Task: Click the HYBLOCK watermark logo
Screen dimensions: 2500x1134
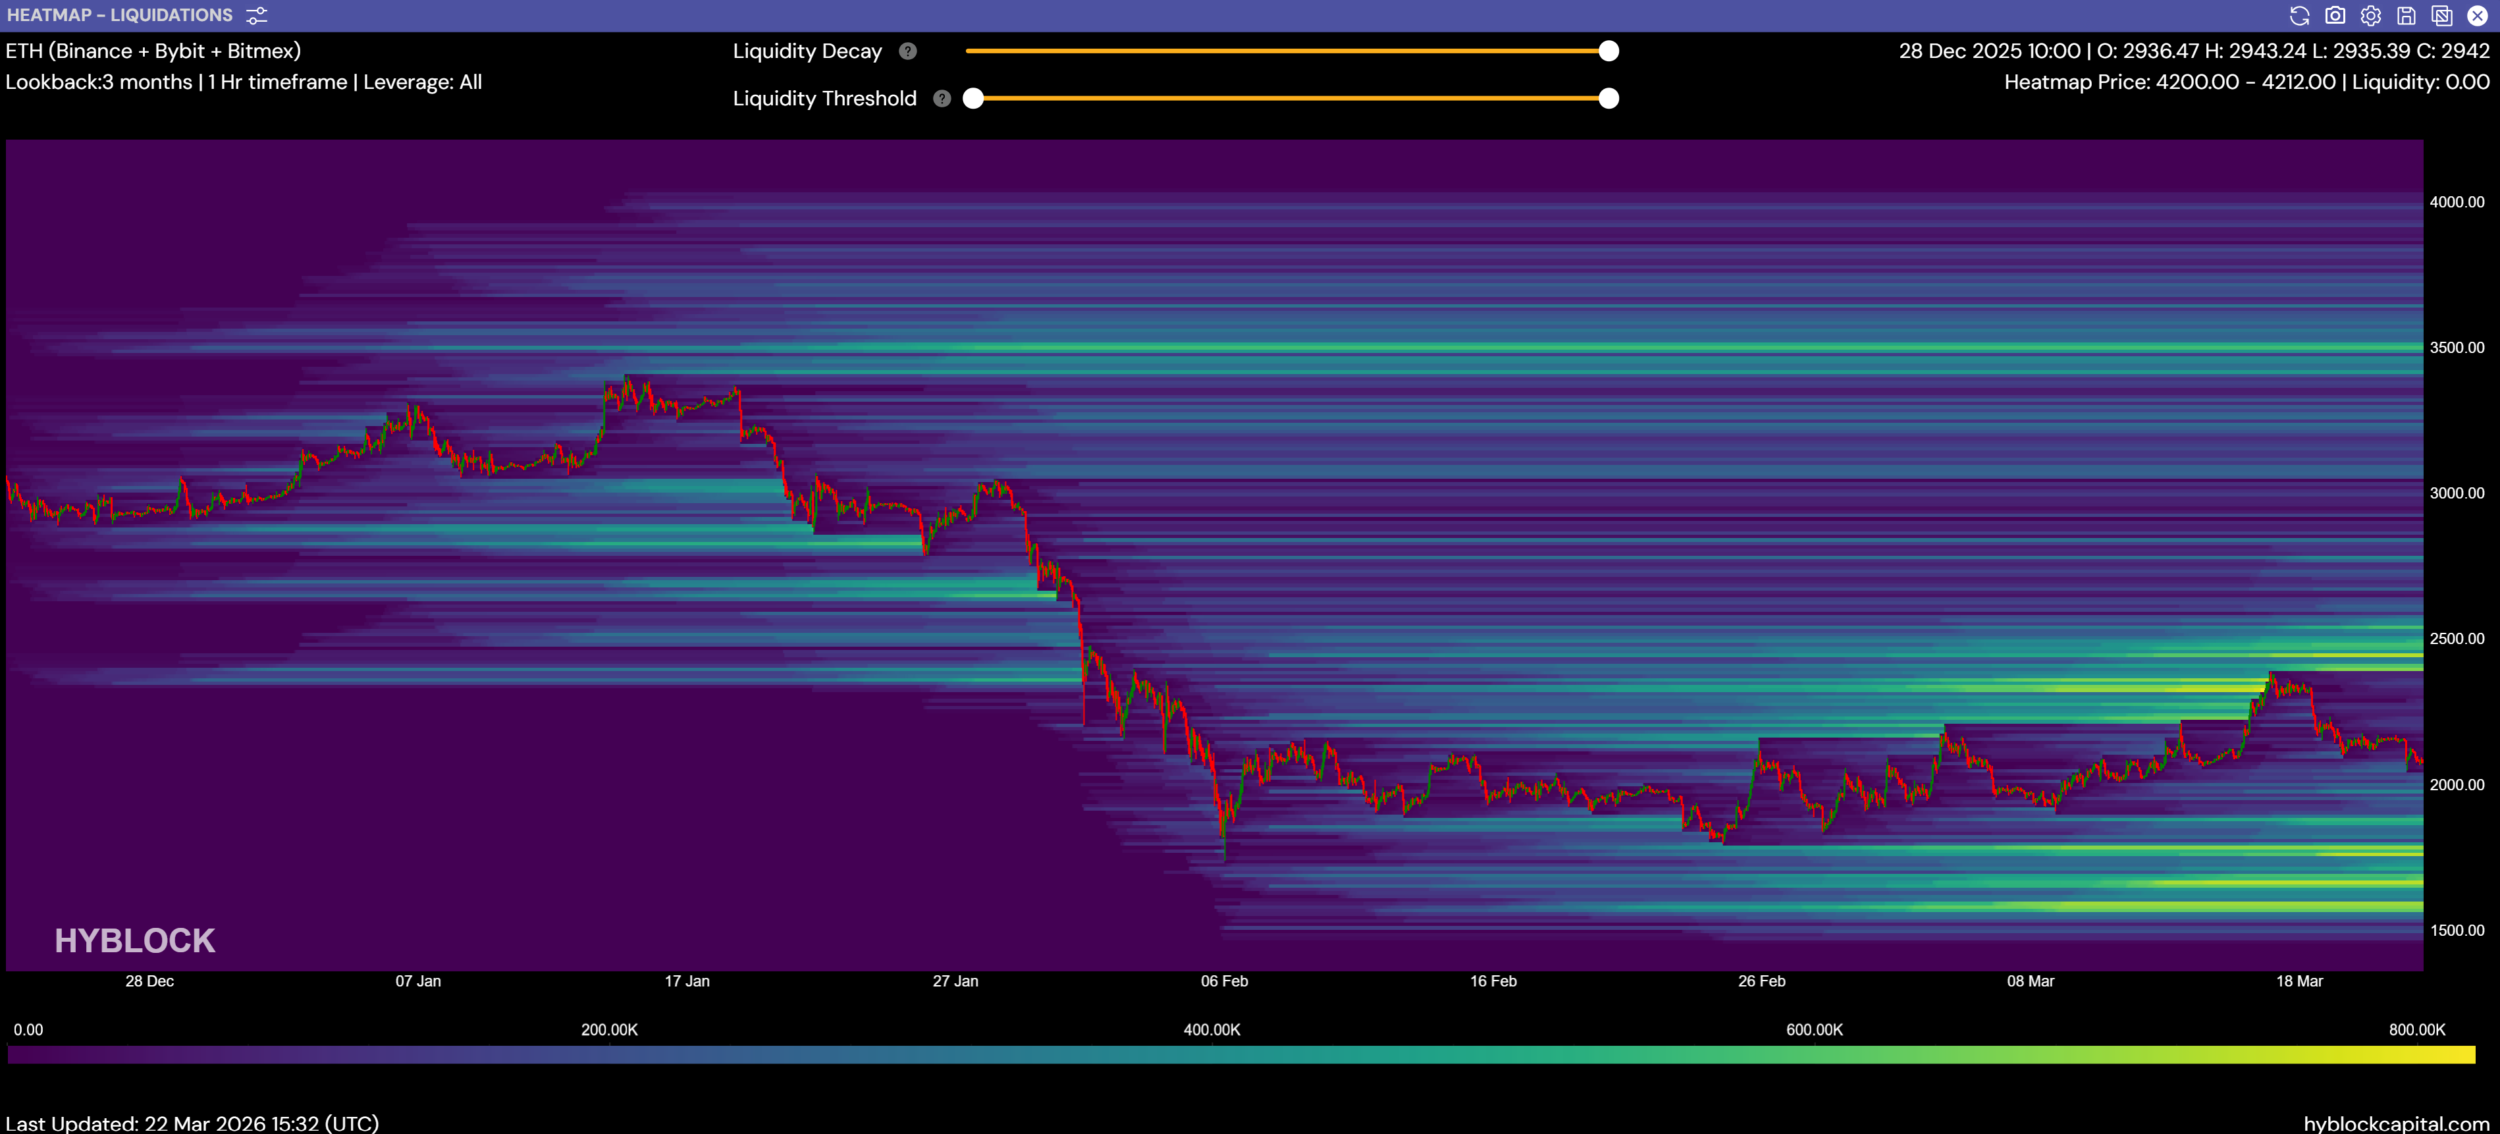Action: [135, 940]
